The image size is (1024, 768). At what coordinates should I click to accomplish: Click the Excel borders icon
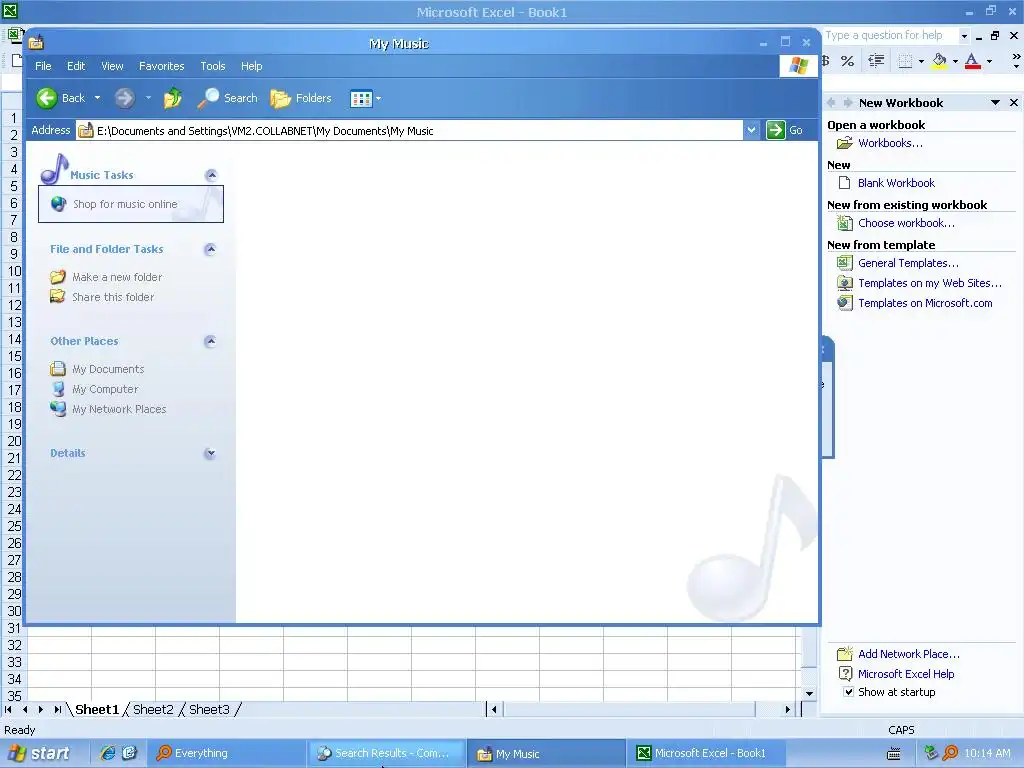(905, 61)
